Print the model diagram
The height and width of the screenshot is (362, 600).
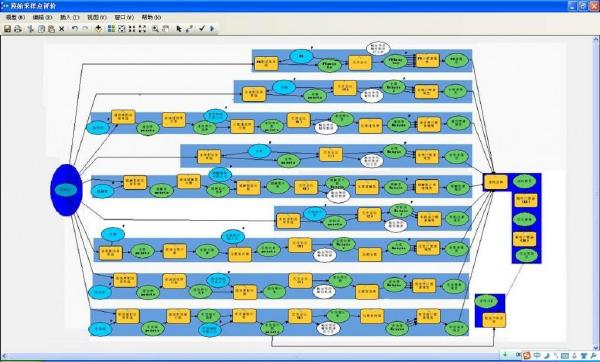pyautogui.click(x=18, y=29)
